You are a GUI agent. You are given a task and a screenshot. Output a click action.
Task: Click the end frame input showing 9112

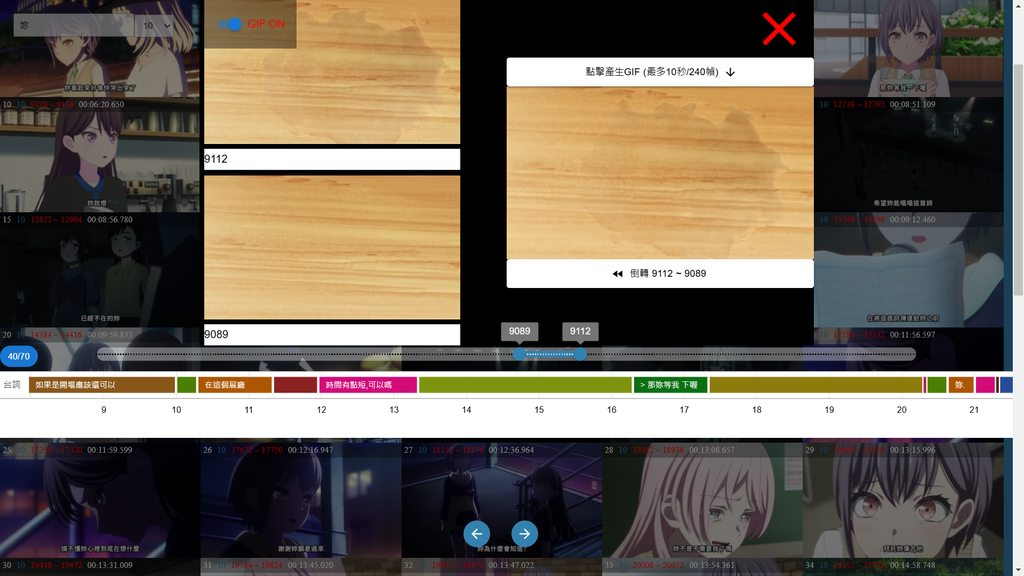[x=331, y=159]
